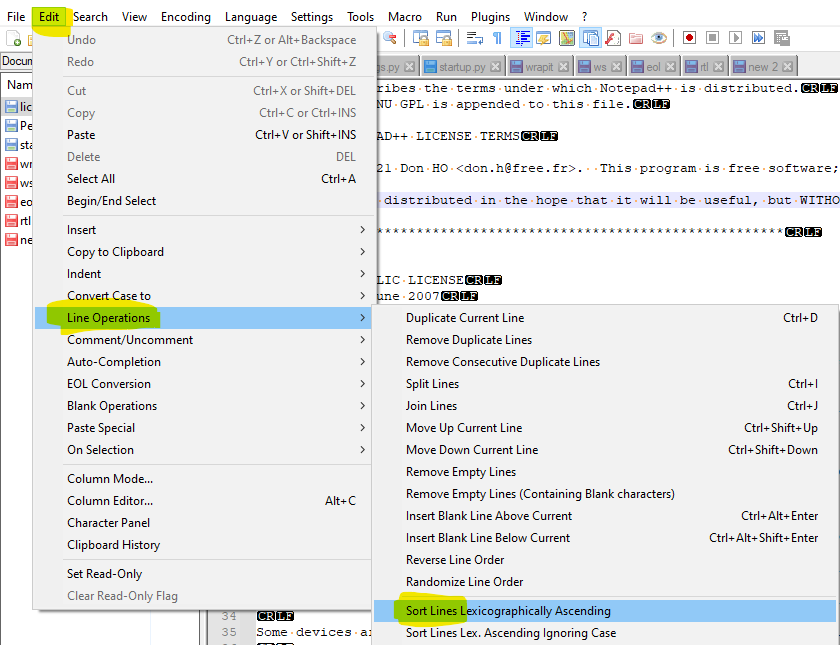
Task: Expand the EOL Conversion submenu
Action: (x=203, y=384)
